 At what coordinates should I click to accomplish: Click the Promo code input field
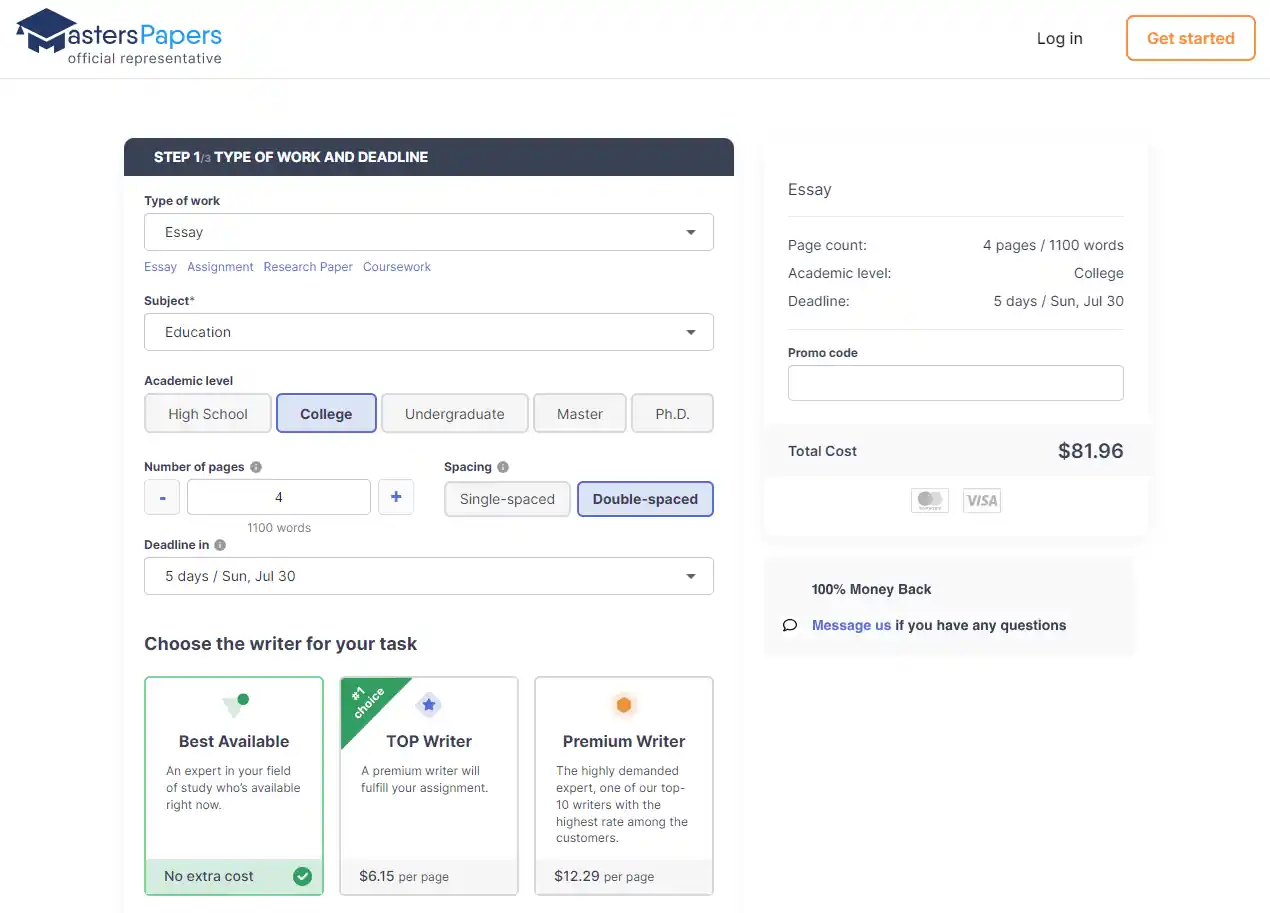click(955, 383)
